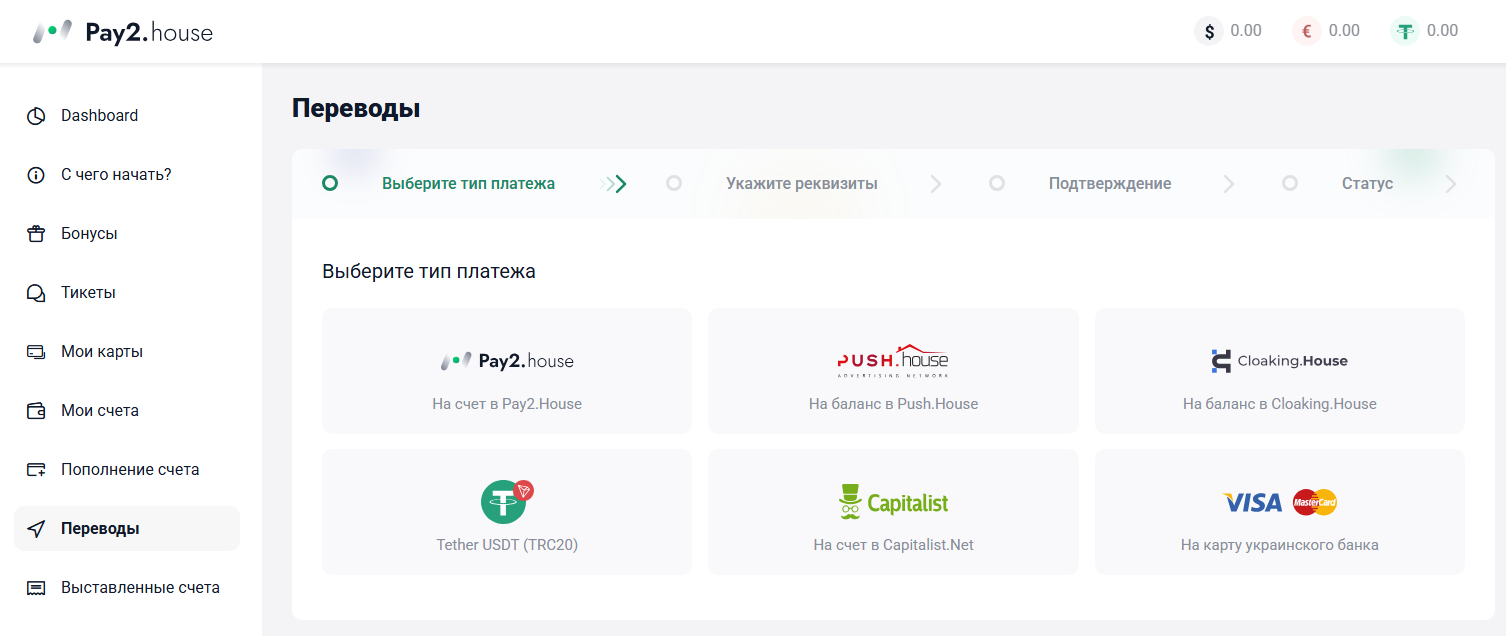Select the Укажите реквизиты step
The image size is (1506, 636).
802,184
